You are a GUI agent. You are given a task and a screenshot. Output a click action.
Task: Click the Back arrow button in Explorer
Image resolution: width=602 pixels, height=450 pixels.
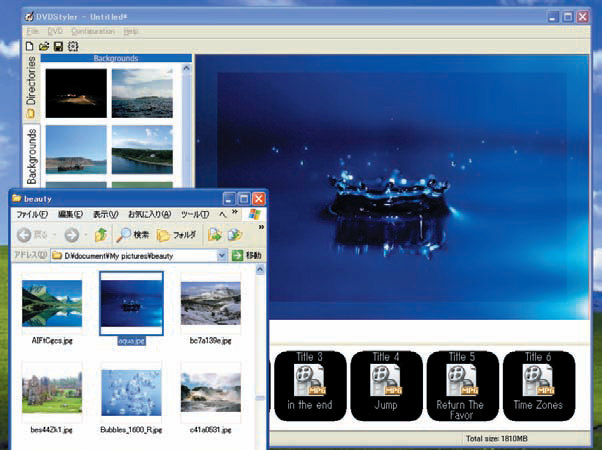(24, 235)
